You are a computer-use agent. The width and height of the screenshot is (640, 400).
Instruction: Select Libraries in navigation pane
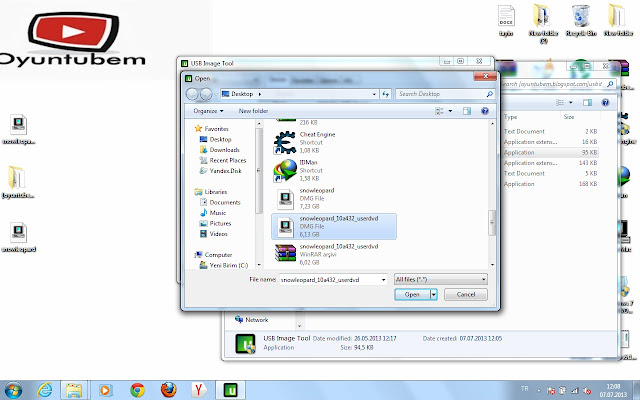216,192
